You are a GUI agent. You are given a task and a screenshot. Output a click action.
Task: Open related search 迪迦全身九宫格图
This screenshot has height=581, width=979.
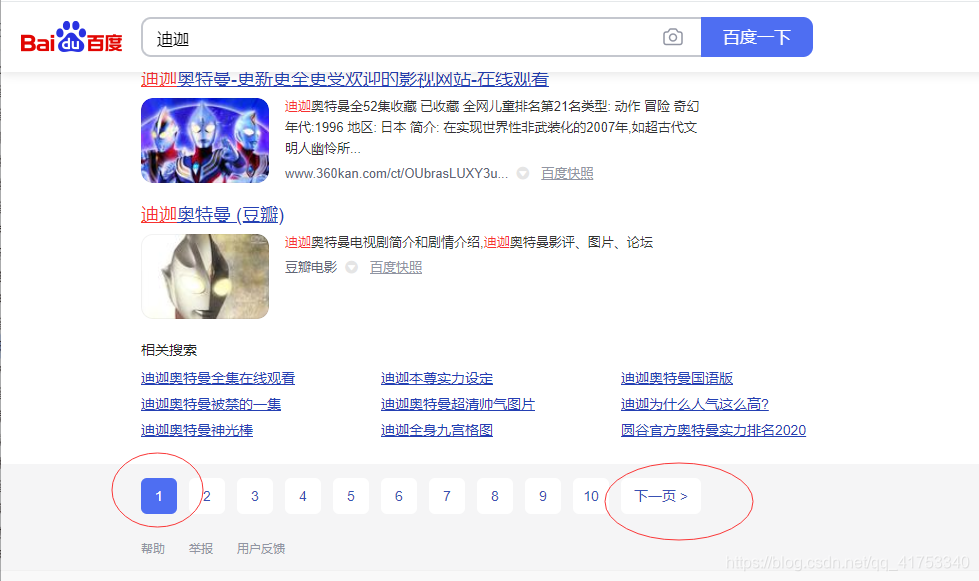pos(437,431)
